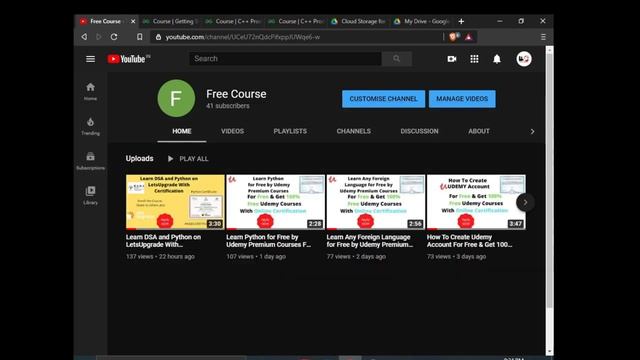Select the PLAYLISTS channel tab
The width and height of the screenshot is (640, 360).
[290, 131]
